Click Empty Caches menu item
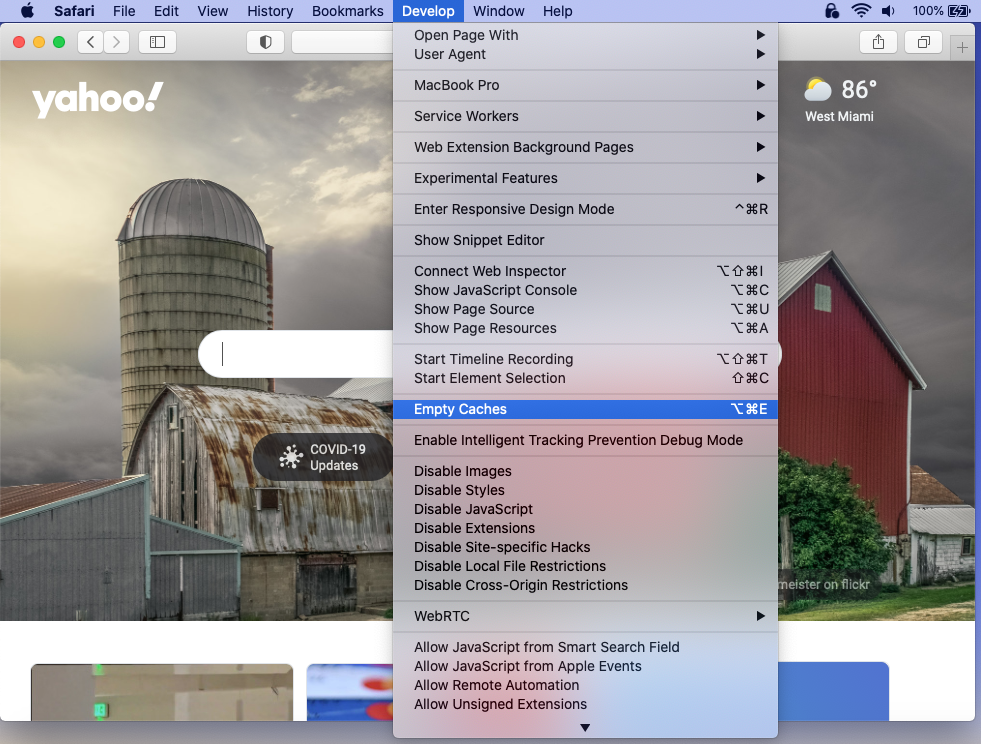Screen dimensions: 981x744 pyautogui.click(x=585, y=409)
